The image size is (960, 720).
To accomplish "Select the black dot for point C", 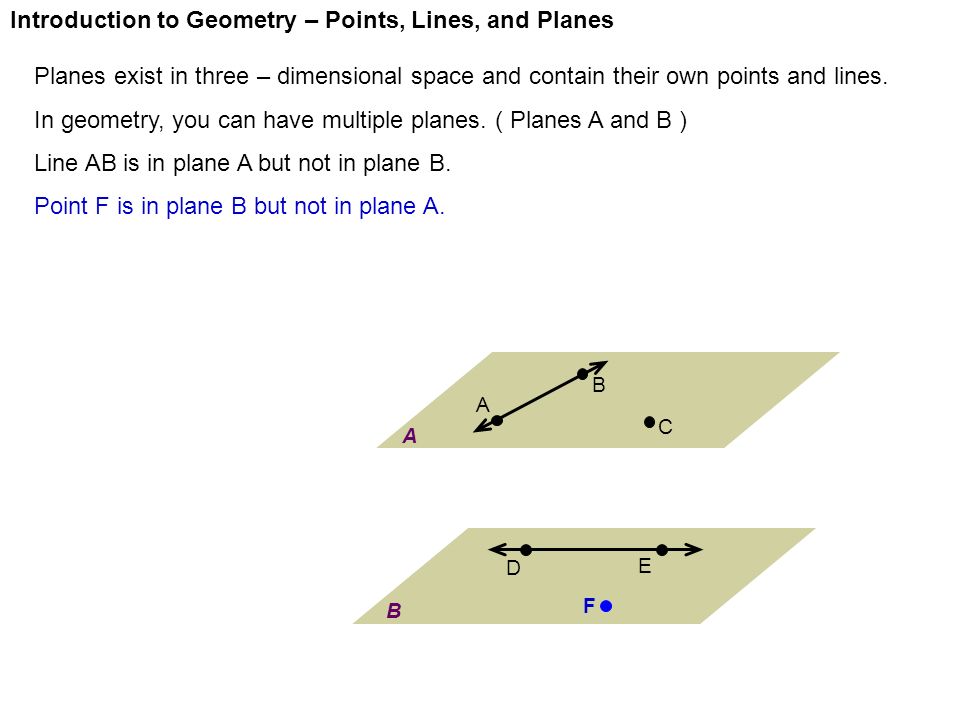I will (x=650, y=422).
